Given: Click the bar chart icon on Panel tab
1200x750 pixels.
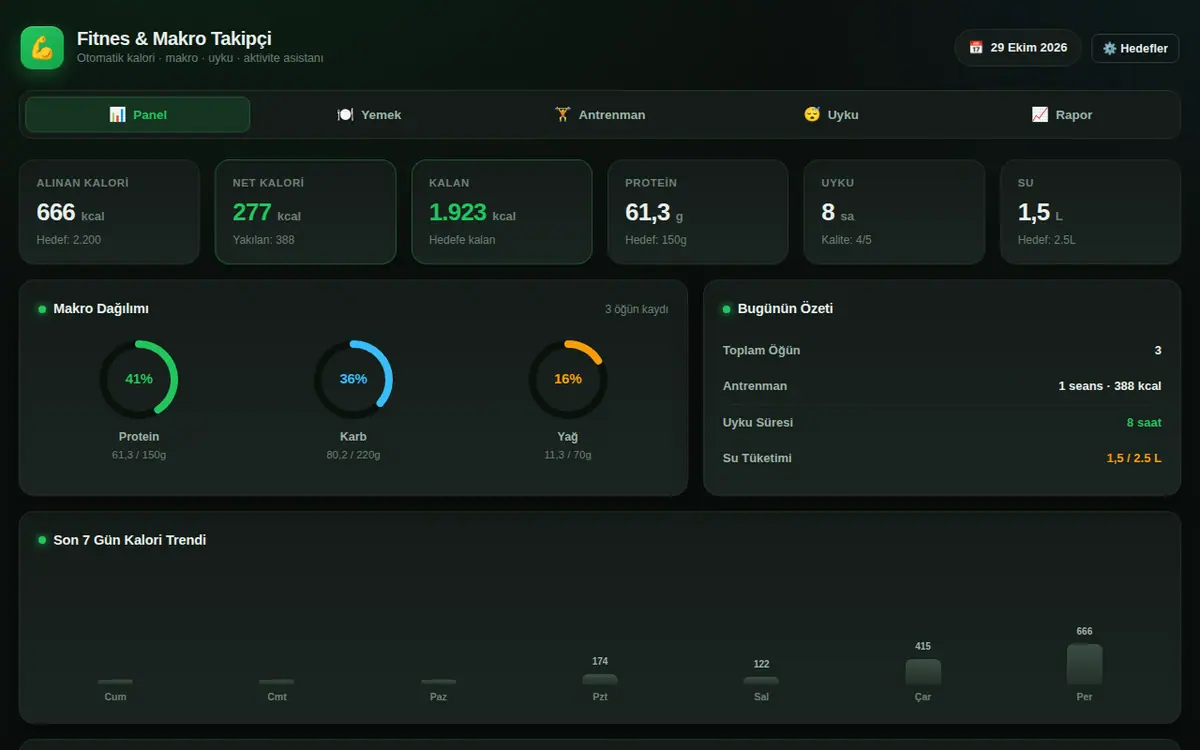Looking at the screenshot, I should pos(117,115).
